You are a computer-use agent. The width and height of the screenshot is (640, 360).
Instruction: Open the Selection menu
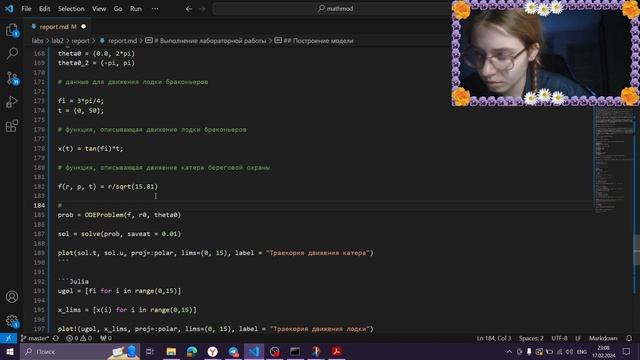tap(71, 9)
